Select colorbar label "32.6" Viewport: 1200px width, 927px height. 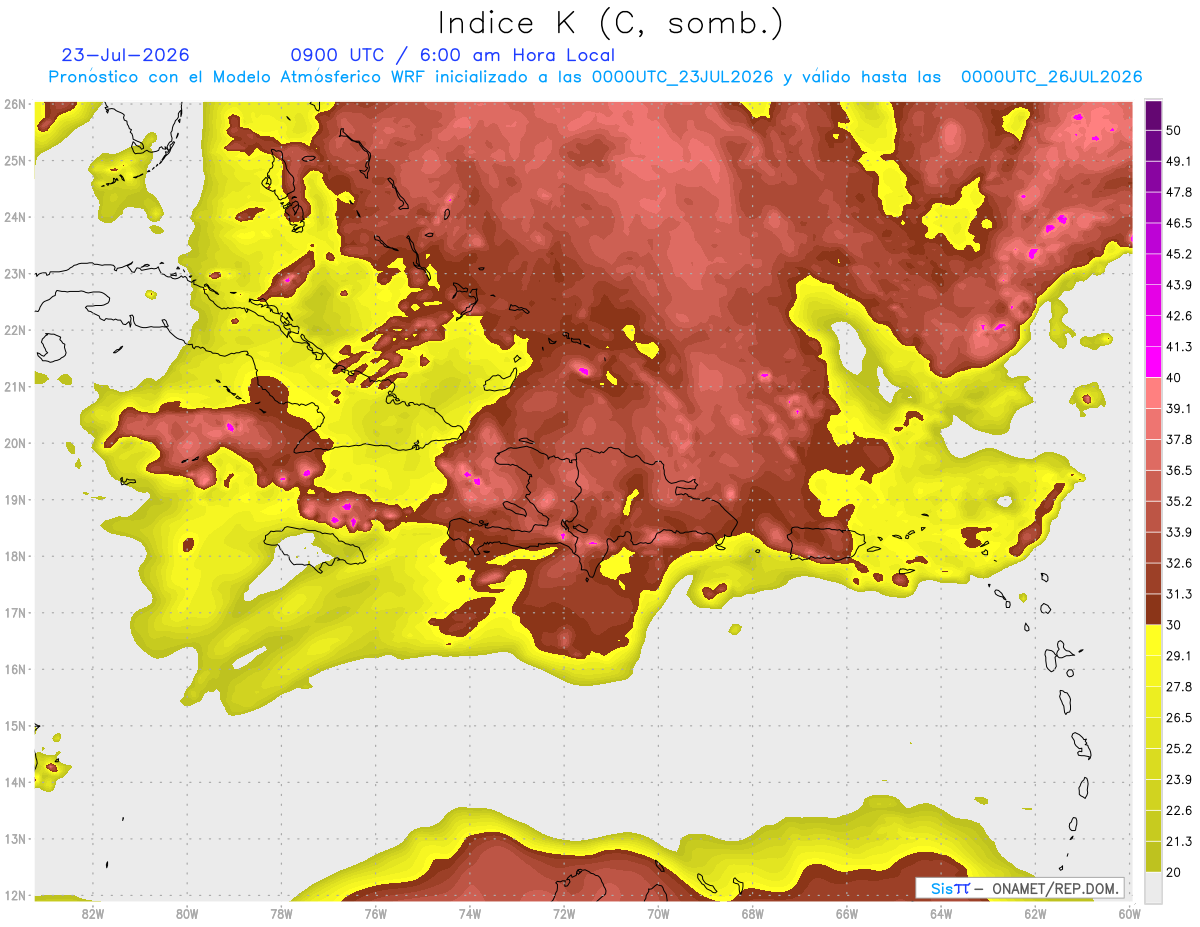[x=1180, y=563]
